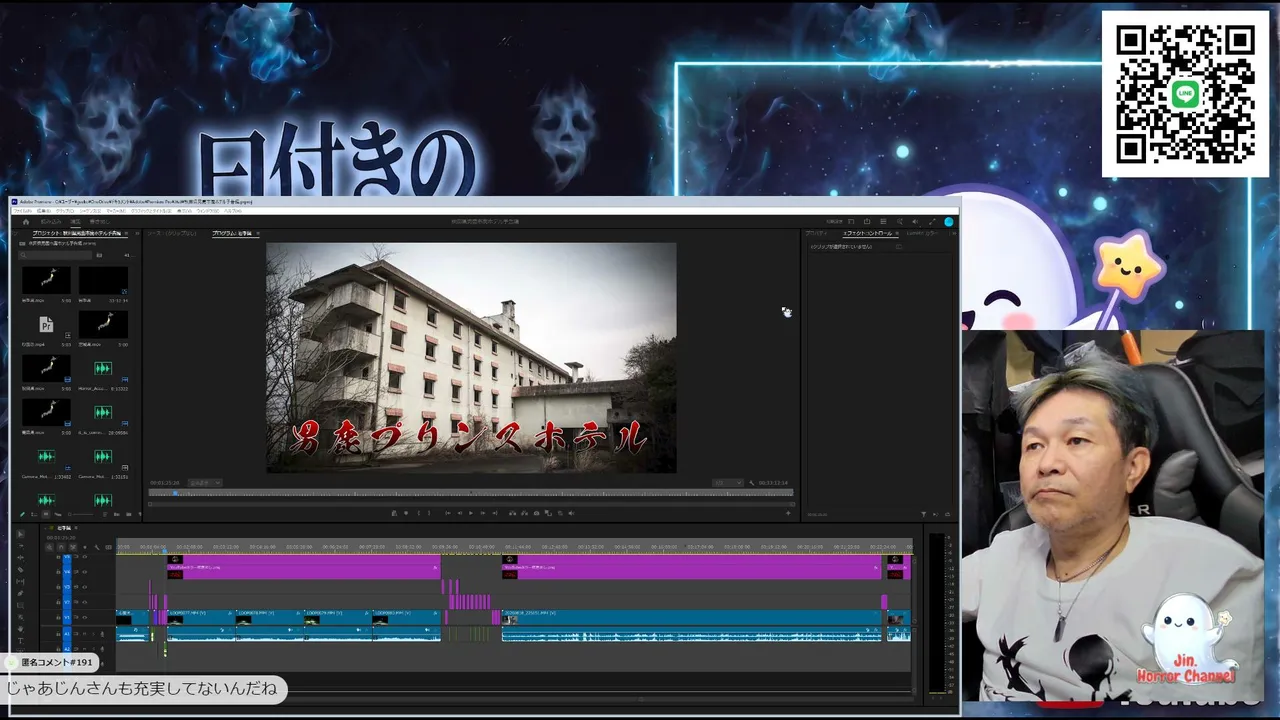Solo the A1 audio track
This screenshot has width=1280, height=720.
[x=91, y=633]
